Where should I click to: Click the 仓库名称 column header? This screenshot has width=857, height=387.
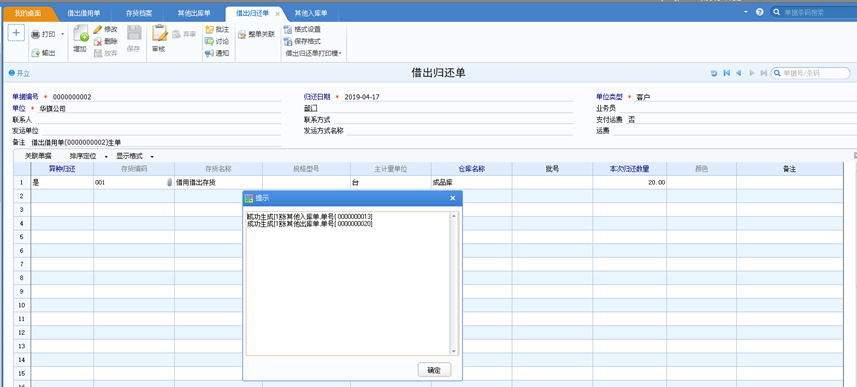tap(472, 169)
